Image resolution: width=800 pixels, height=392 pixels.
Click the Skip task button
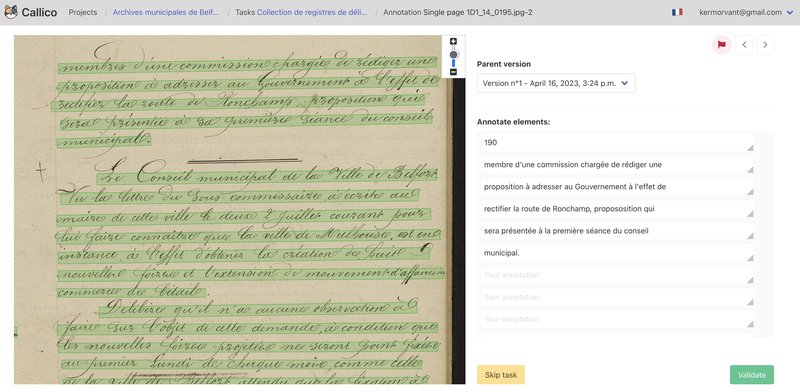(501, 375)
